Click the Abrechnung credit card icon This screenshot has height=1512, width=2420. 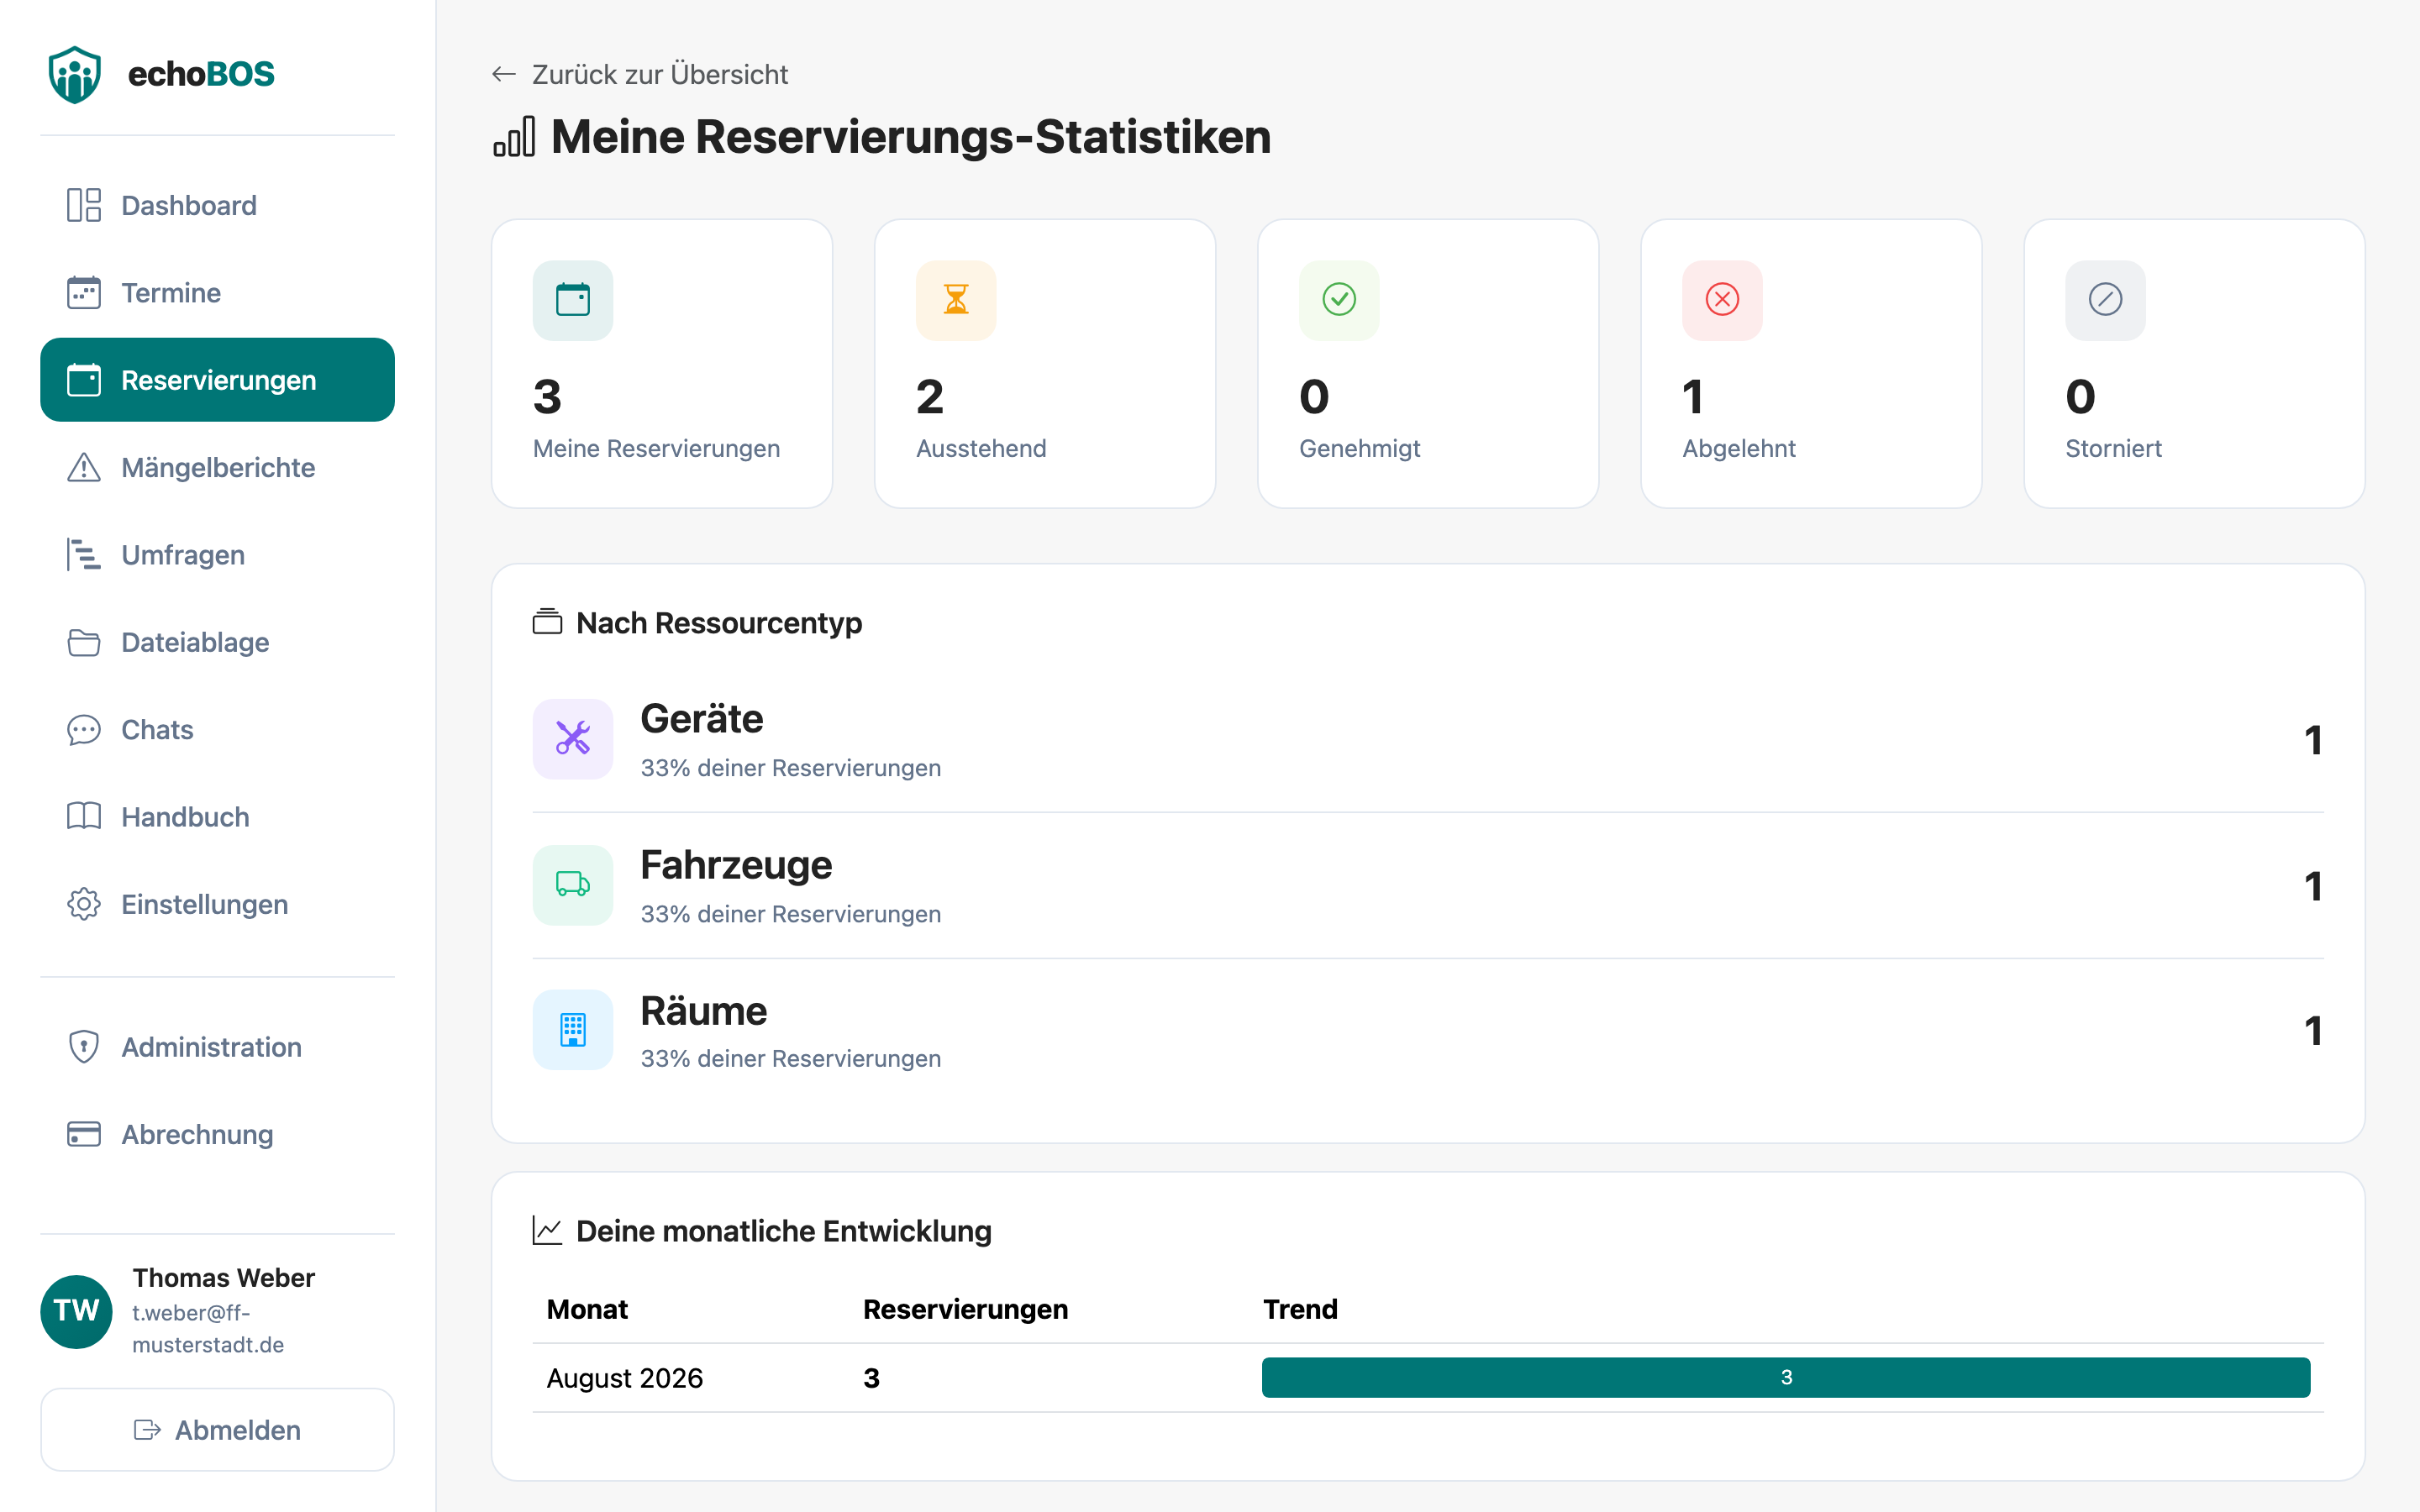(84, 1134)
